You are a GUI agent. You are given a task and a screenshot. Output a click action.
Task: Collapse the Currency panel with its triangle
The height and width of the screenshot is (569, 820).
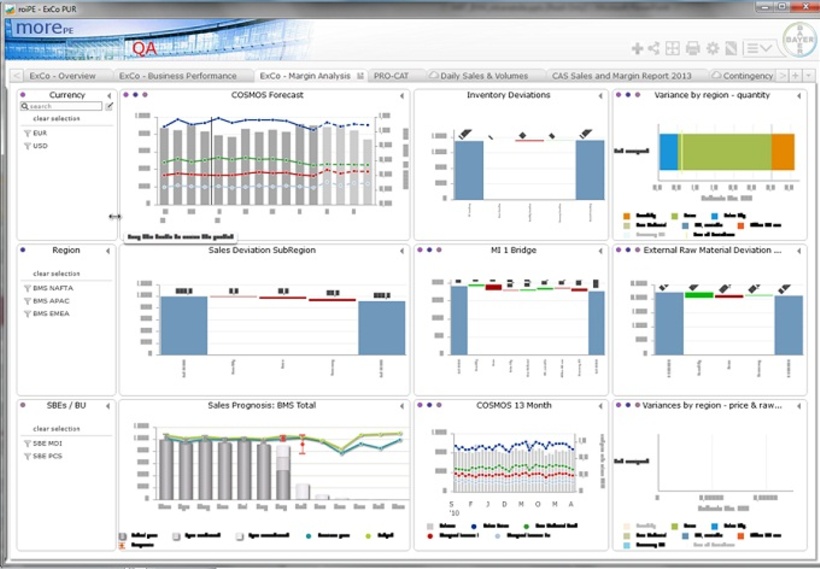pyautogui.click(x=109, y=96)
